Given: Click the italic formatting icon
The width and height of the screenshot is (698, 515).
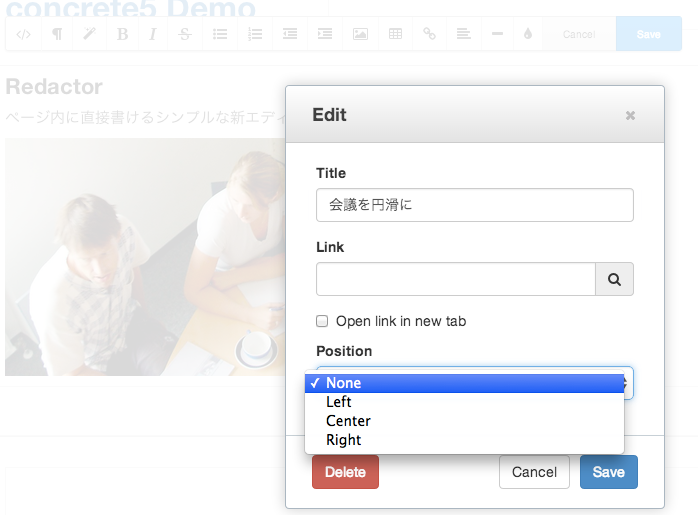Looking at the screenshot, I should (x=153, y=34).
